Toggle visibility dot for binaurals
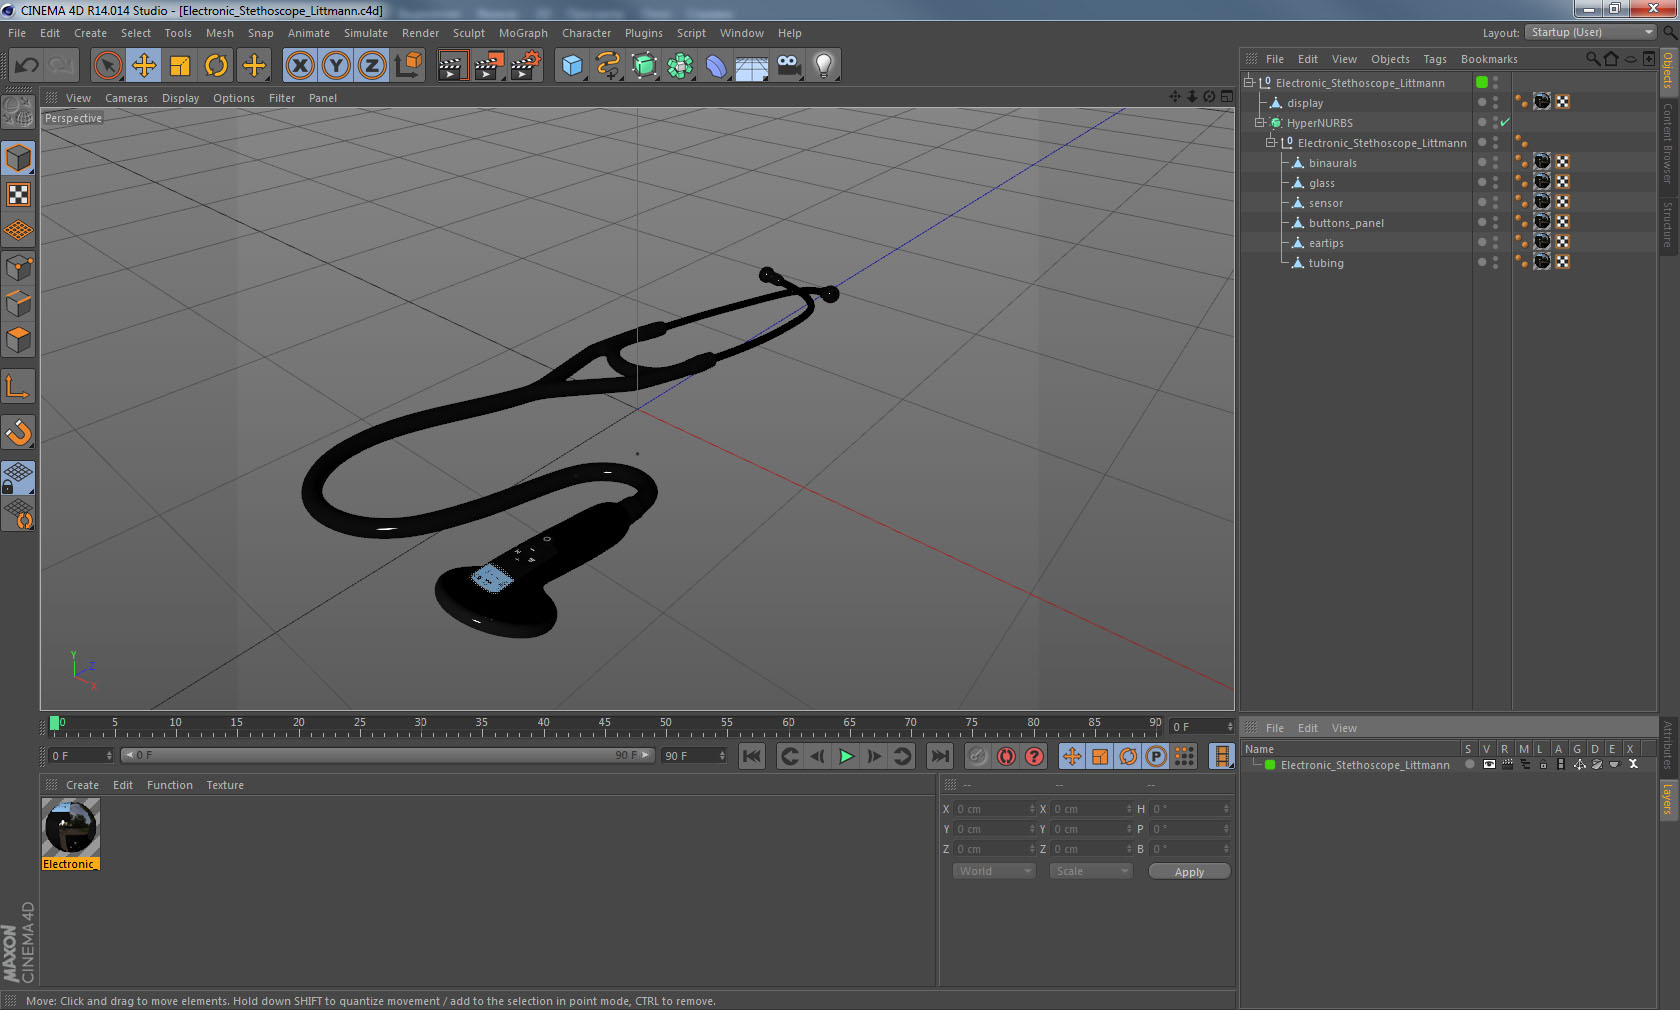The width and height of the screenshot is (1680, 1010). coord(1482,162)
